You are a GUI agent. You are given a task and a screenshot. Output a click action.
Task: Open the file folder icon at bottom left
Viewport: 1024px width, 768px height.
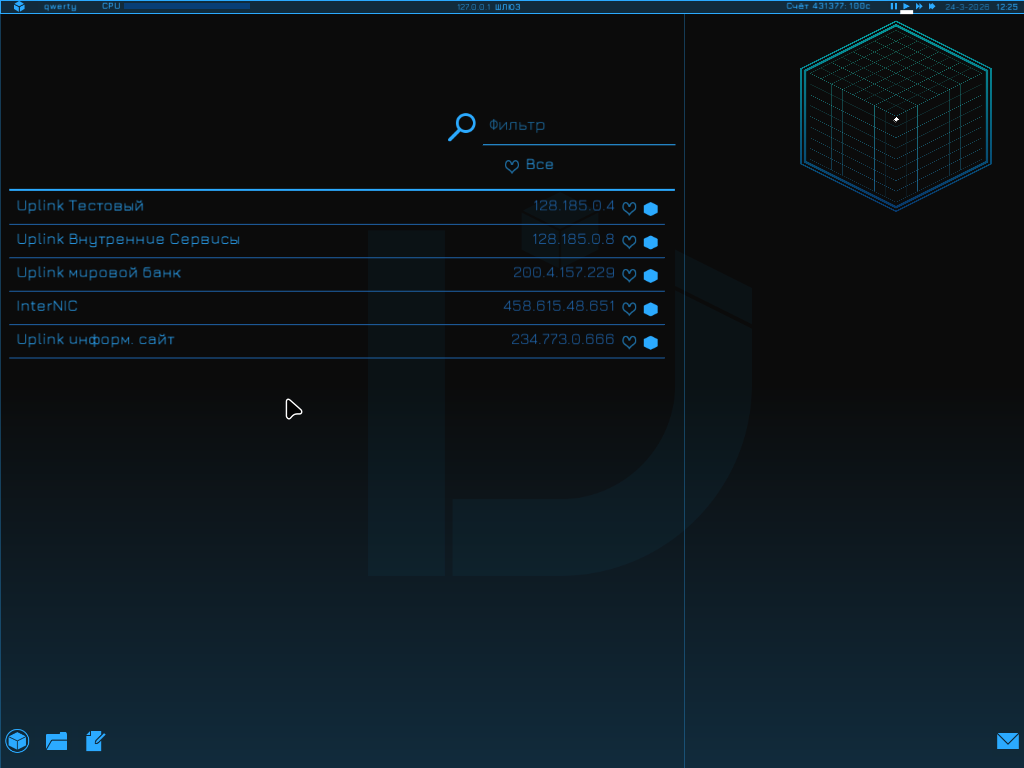pos(57,741)
